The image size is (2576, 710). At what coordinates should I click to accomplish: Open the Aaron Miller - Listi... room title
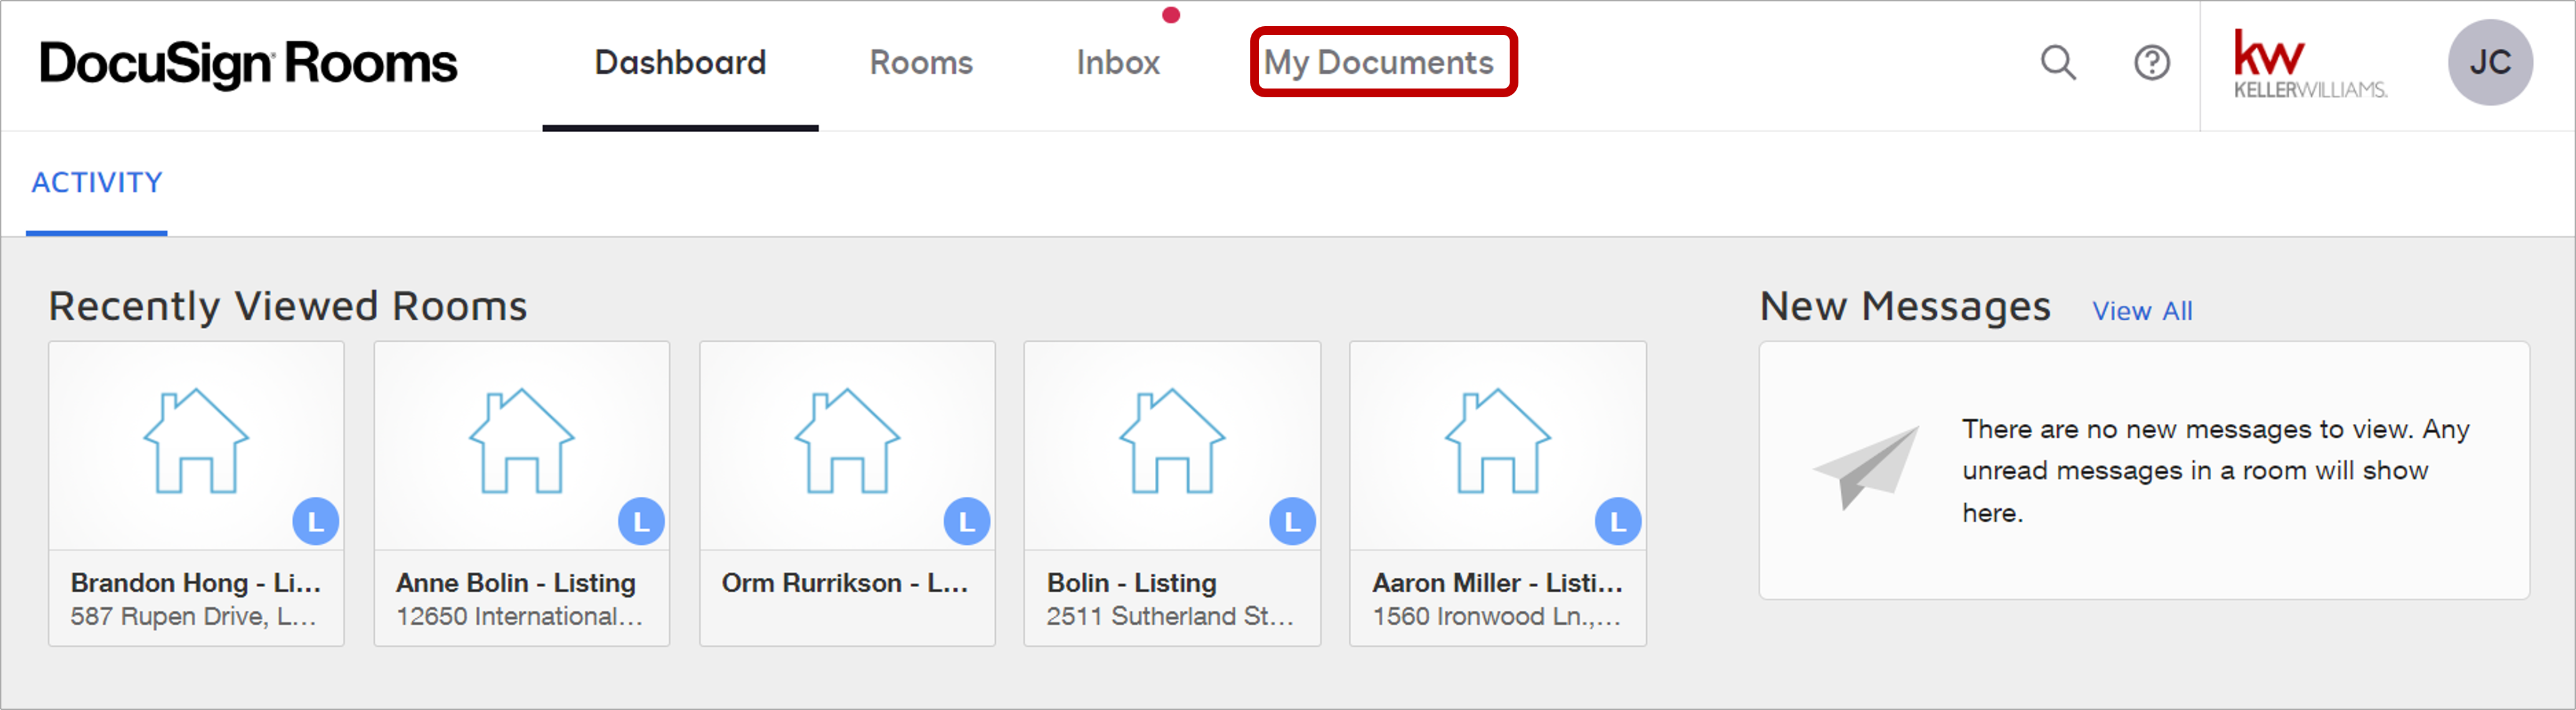pos(1497,583)
